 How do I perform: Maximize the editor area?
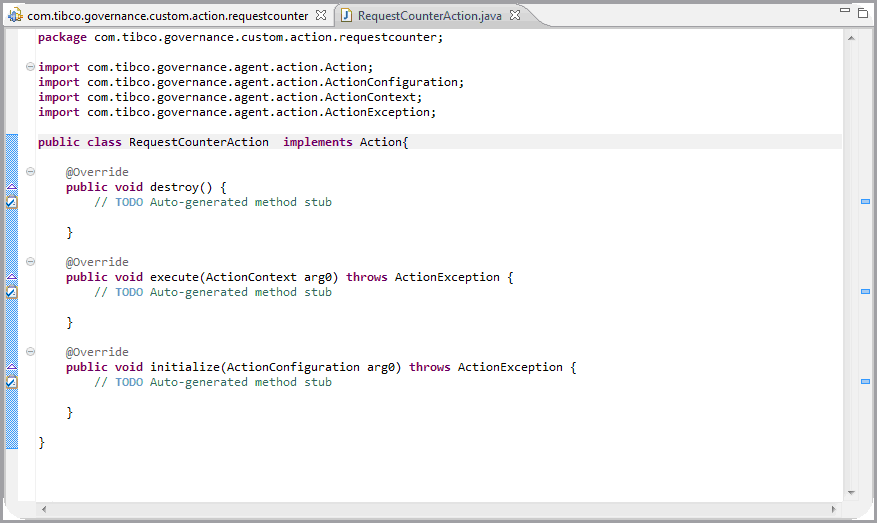point(863,12)
